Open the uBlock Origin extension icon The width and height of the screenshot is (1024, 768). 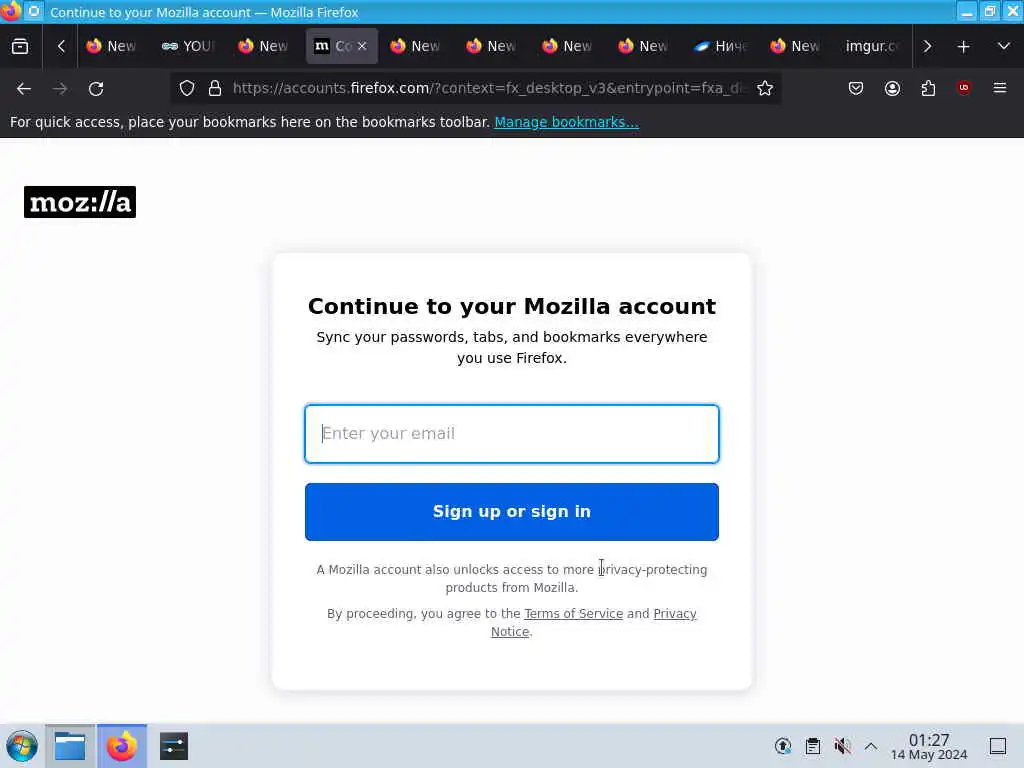pyautogui.click(x=964, y=88)
